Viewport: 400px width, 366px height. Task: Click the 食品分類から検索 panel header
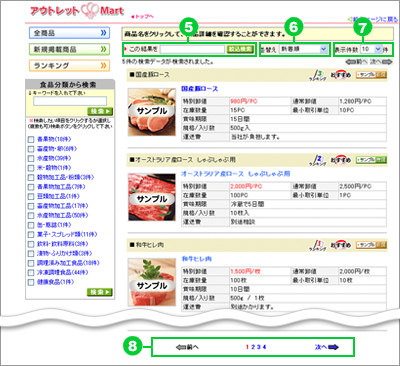[70, 85]
